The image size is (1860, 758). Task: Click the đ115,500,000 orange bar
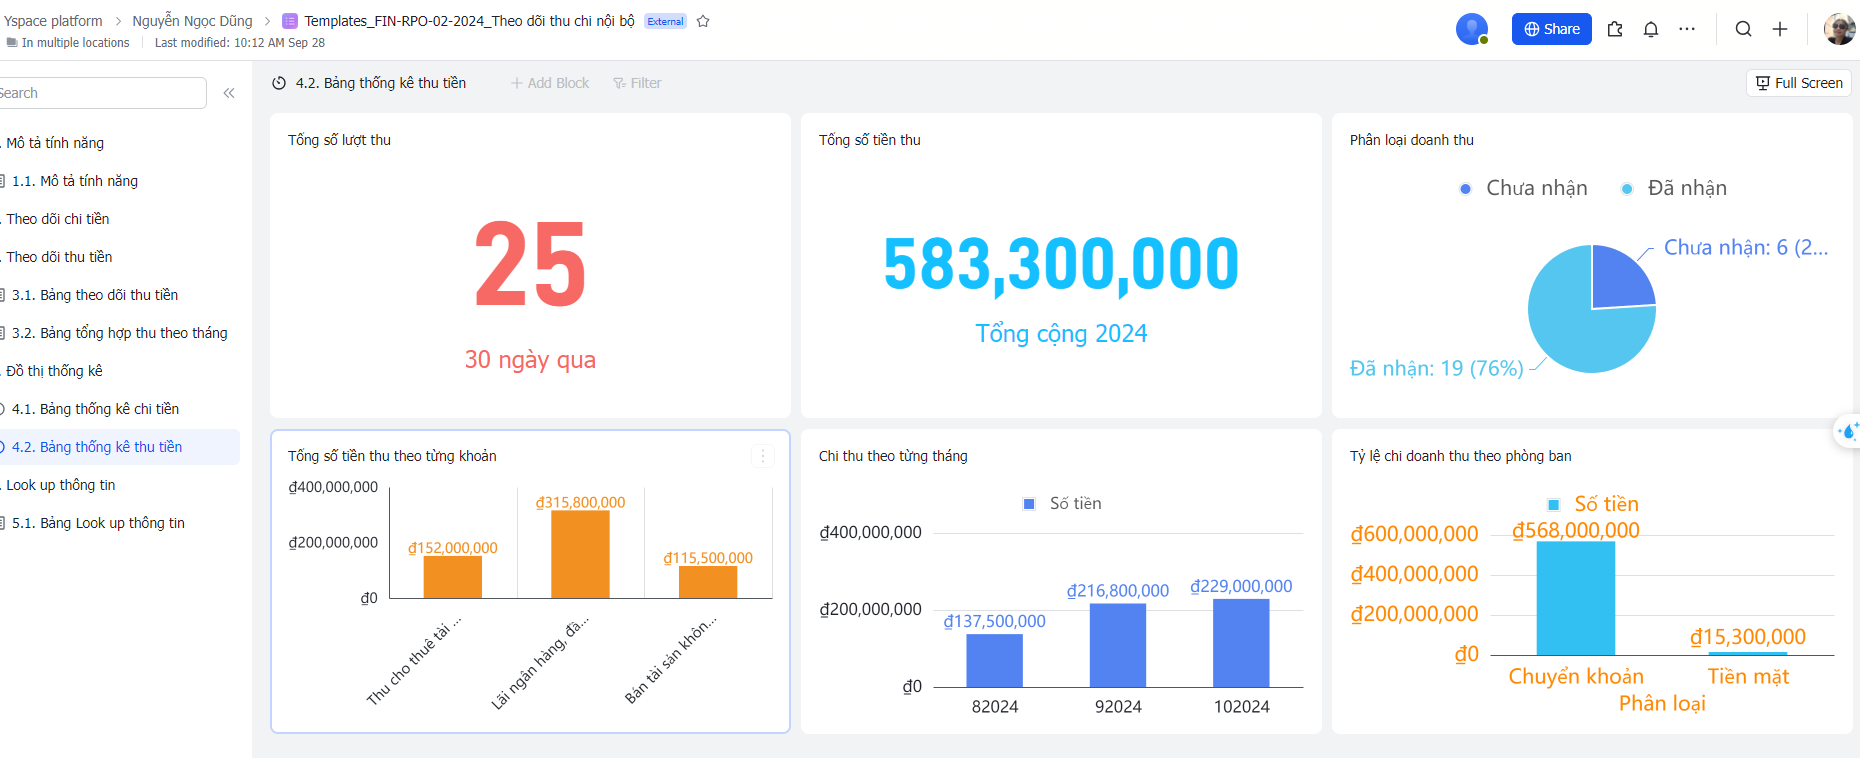pyautogui.click(x=708, y=582)
